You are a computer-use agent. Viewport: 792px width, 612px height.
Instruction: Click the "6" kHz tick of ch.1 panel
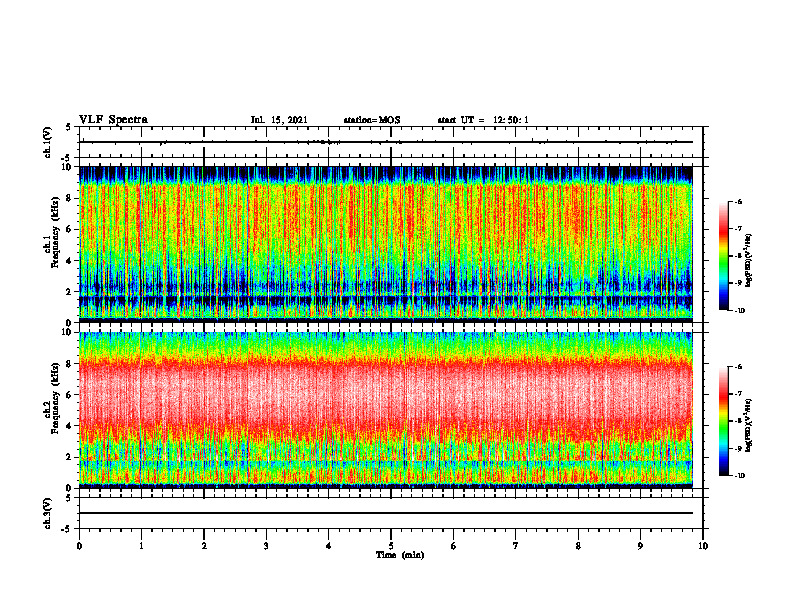(x=70, y=229)
